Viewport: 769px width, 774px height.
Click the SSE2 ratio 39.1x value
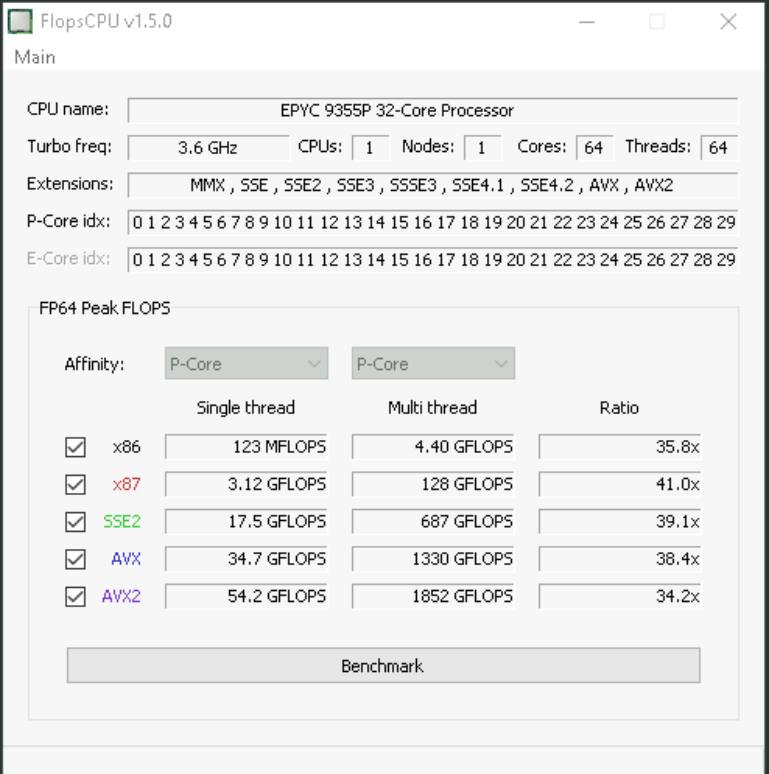tap(620, 522)
